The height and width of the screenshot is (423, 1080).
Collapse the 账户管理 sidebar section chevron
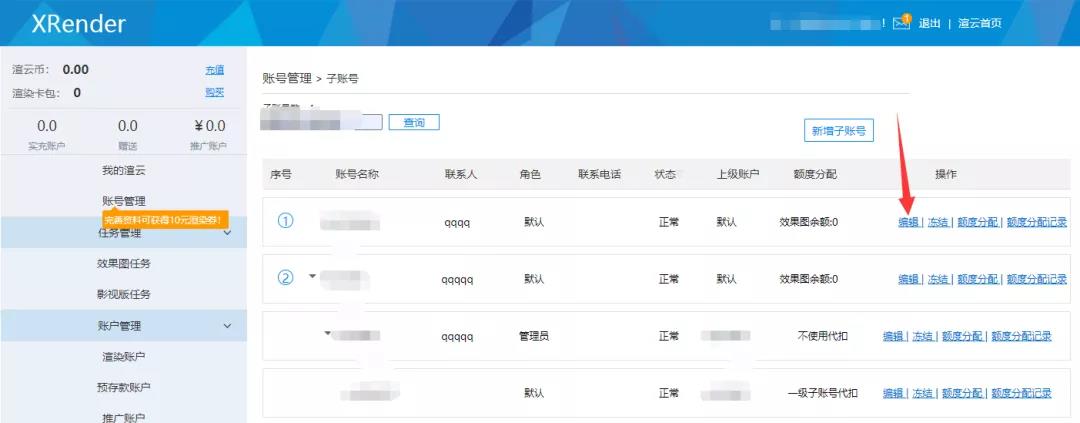(x=227, y=326)
